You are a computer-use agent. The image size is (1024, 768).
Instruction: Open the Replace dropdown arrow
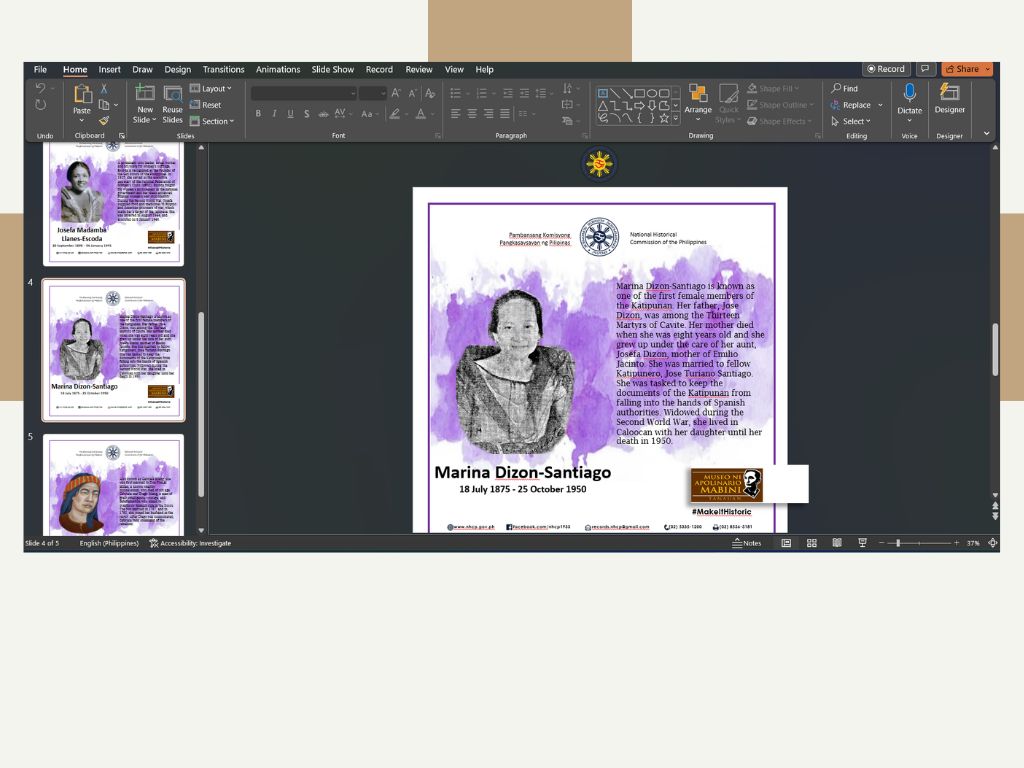(x=880, y=104)
